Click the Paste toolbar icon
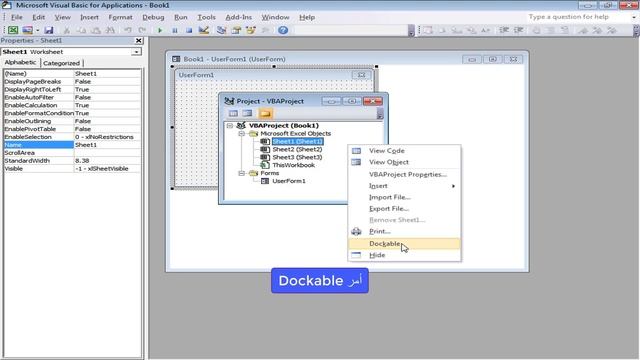This screenshot has width=640, height=360. pos(96,30)
